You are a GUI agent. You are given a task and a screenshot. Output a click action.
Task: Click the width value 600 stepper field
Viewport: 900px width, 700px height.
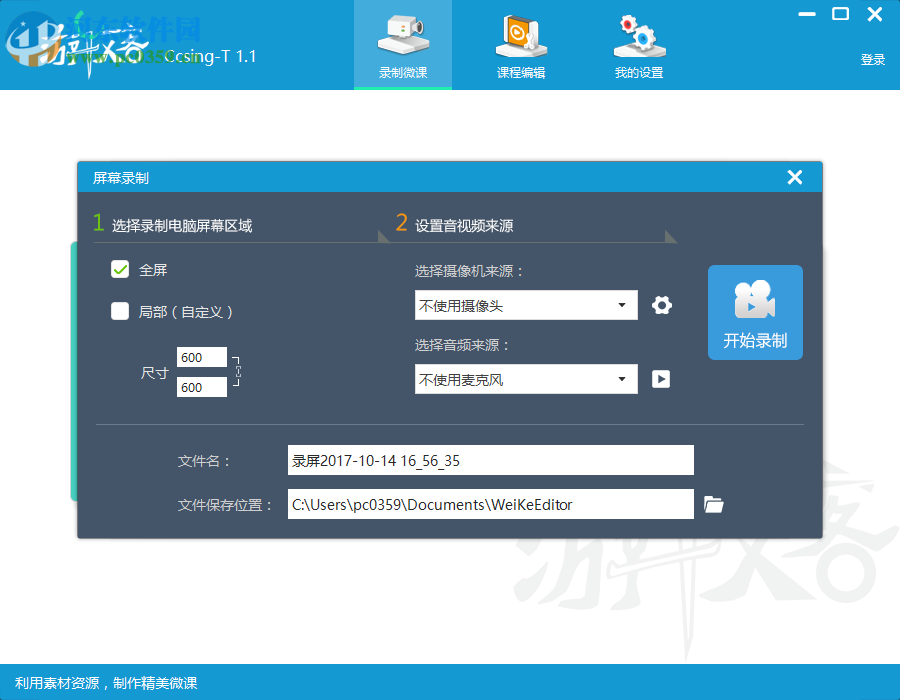pyautogui.click(x=200, y=357)
